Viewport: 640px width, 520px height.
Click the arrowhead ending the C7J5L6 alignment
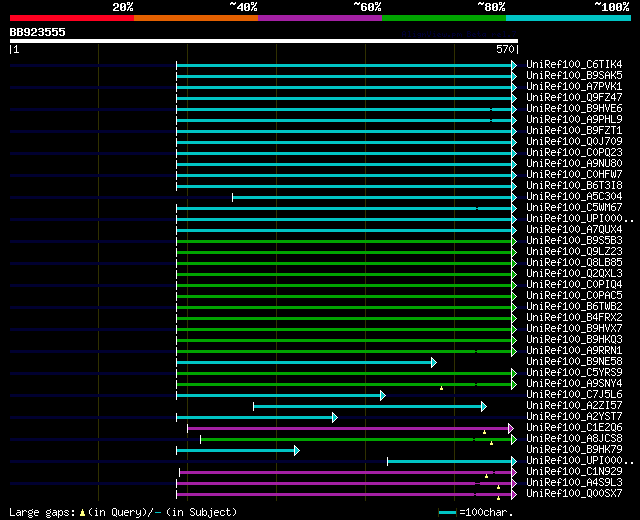click(x=383, y=396)
